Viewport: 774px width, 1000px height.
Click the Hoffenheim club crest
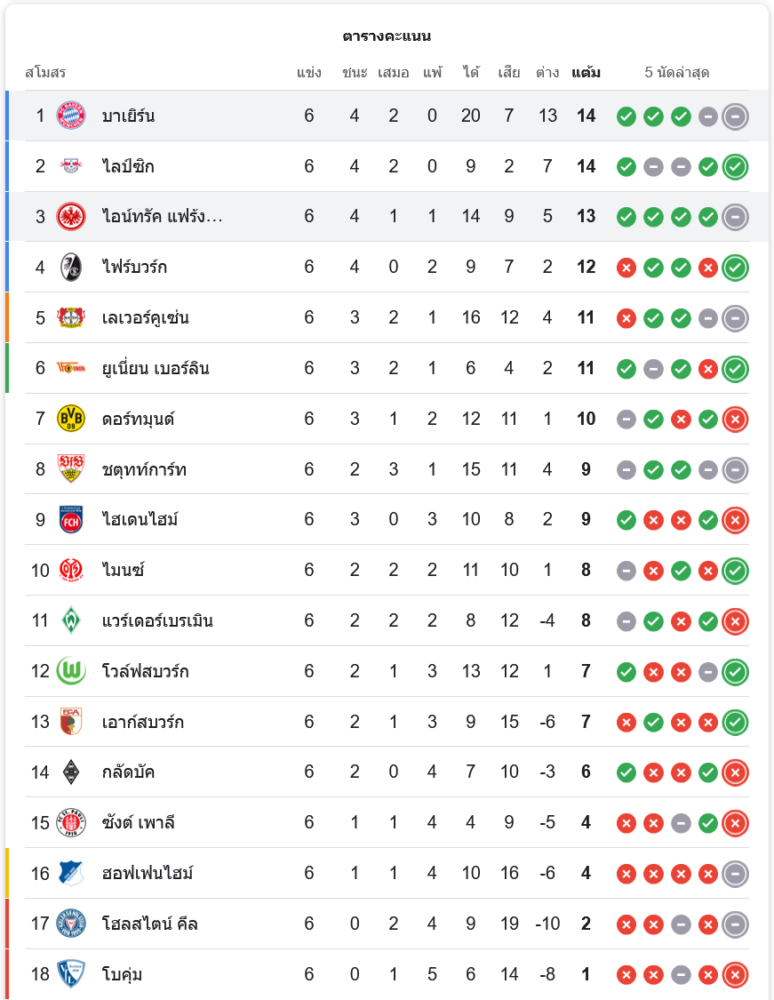[x=71, y=873]
